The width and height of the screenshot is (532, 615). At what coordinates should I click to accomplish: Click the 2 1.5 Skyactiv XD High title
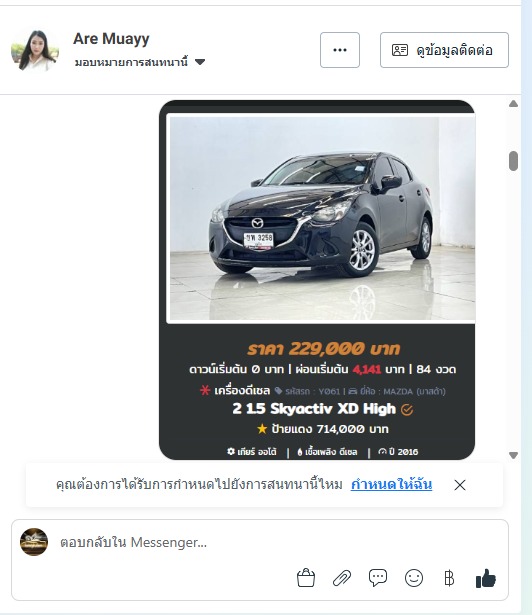coord(314,409)
